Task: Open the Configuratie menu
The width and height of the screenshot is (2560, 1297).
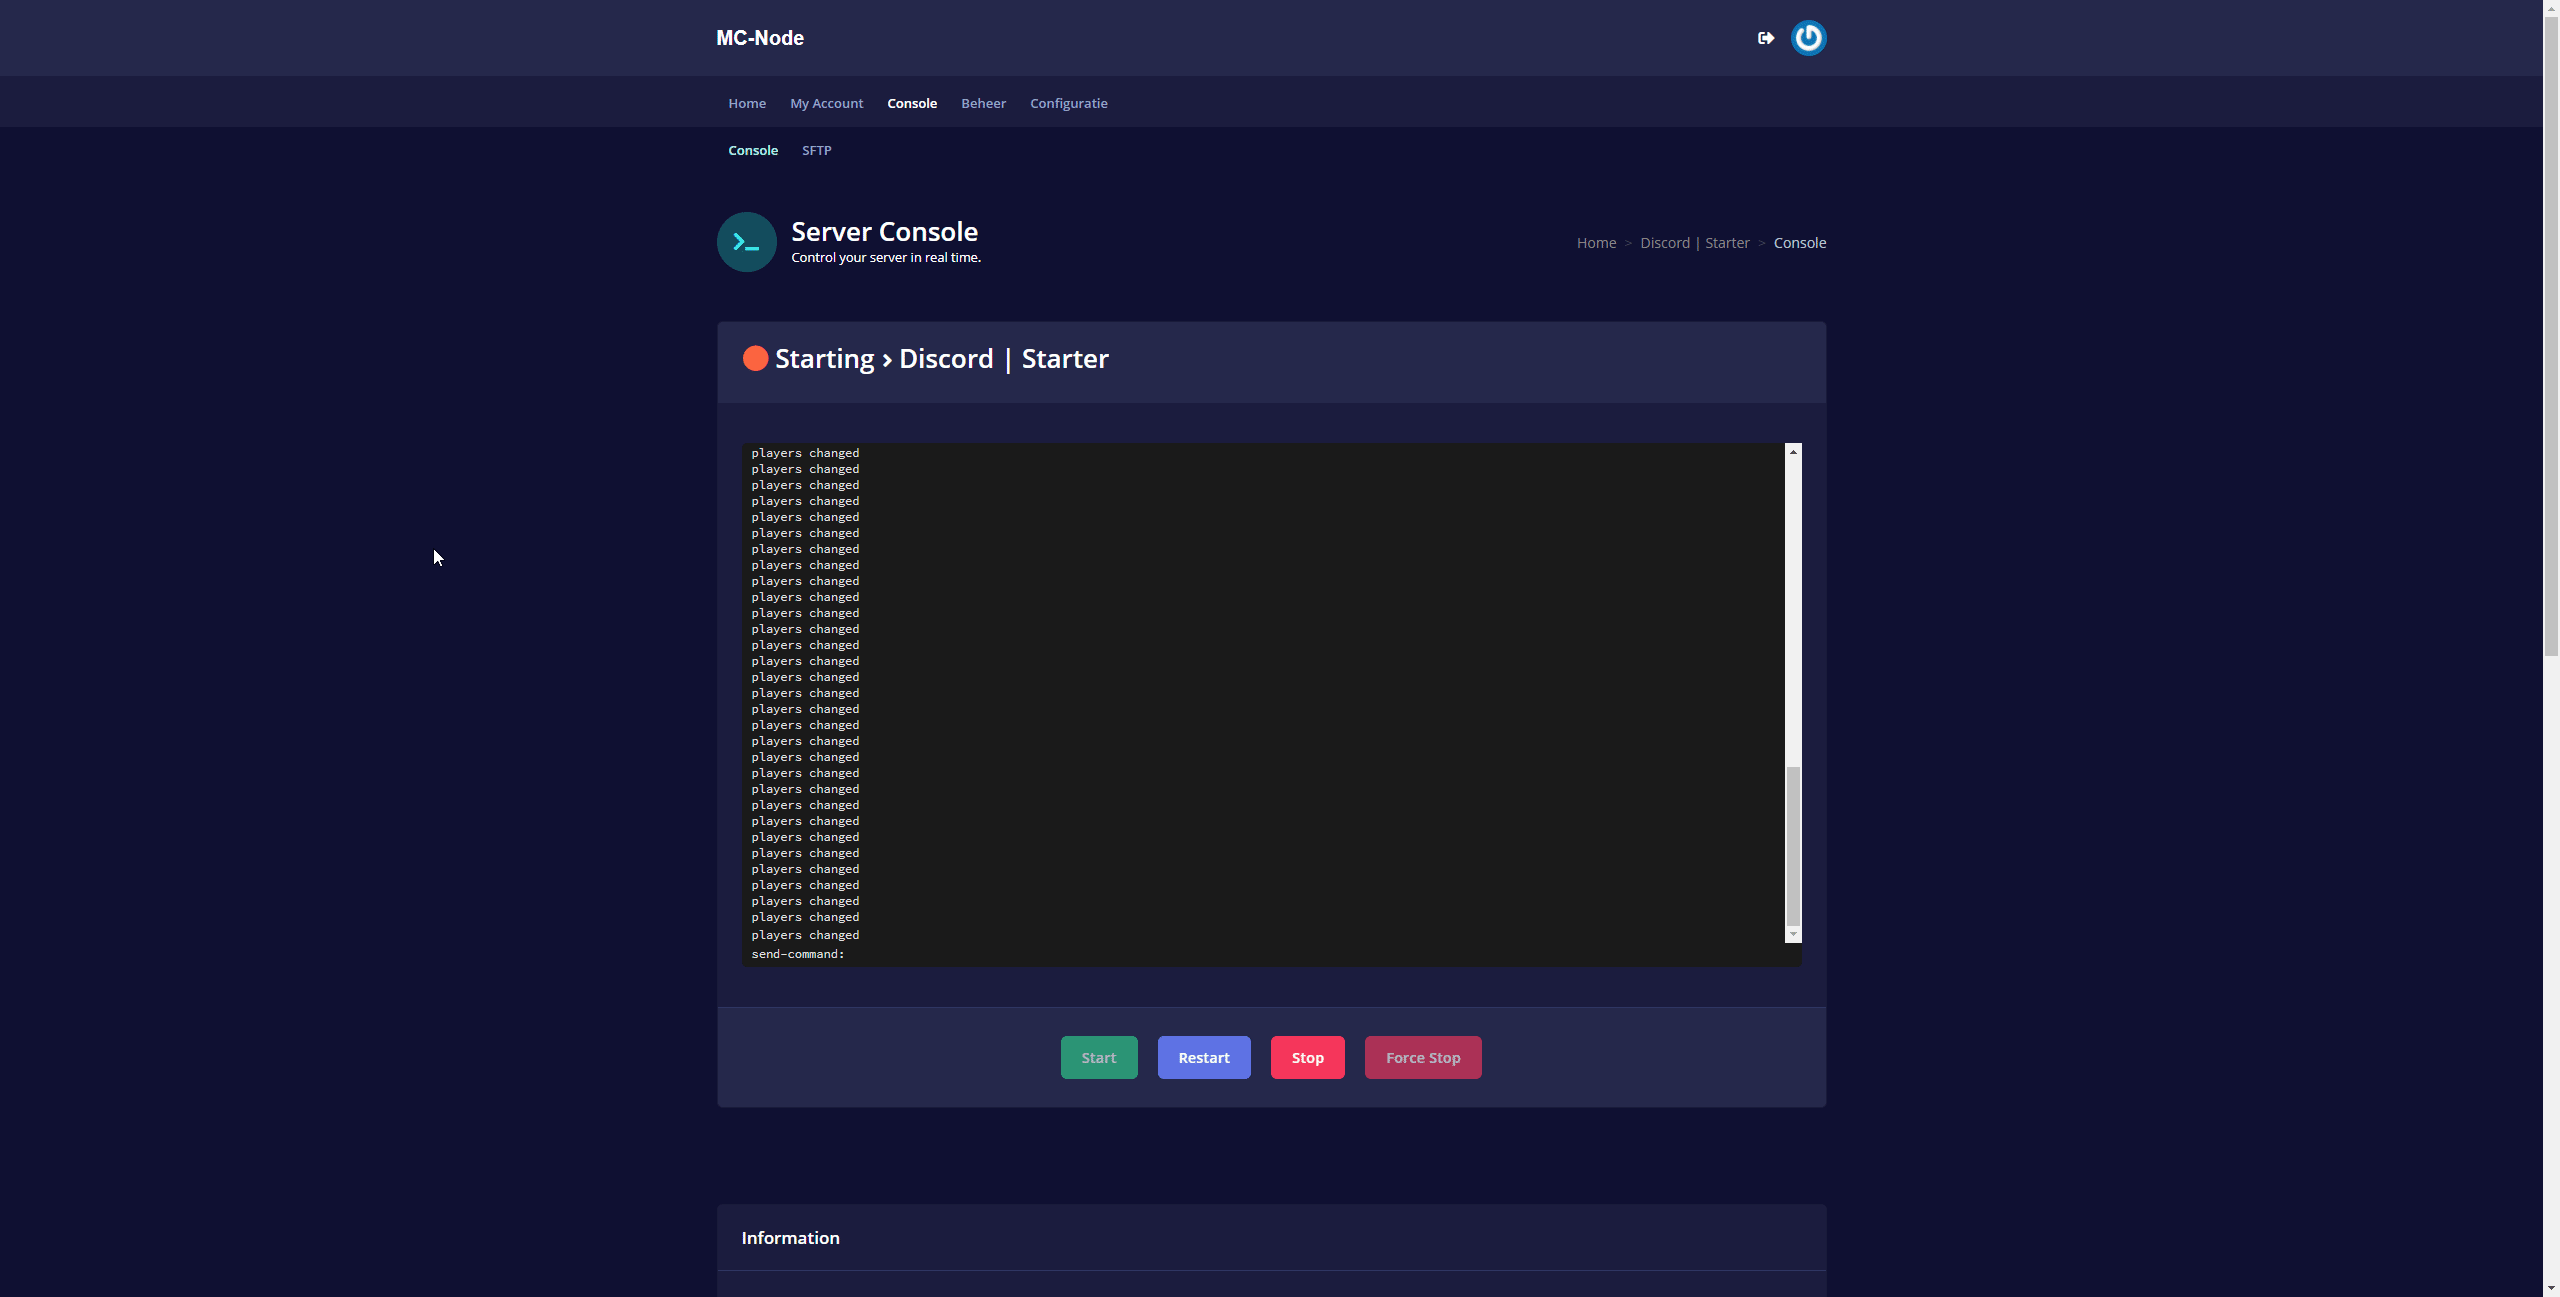Action: click(1068, 103)
